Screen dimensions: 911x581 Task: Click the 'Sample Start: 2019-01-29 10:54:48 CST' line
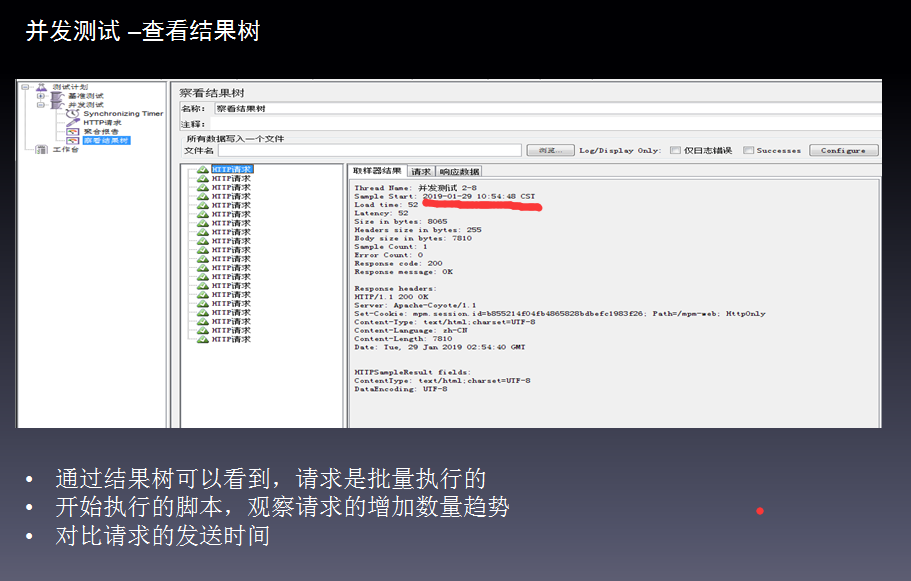click(444, 196)
